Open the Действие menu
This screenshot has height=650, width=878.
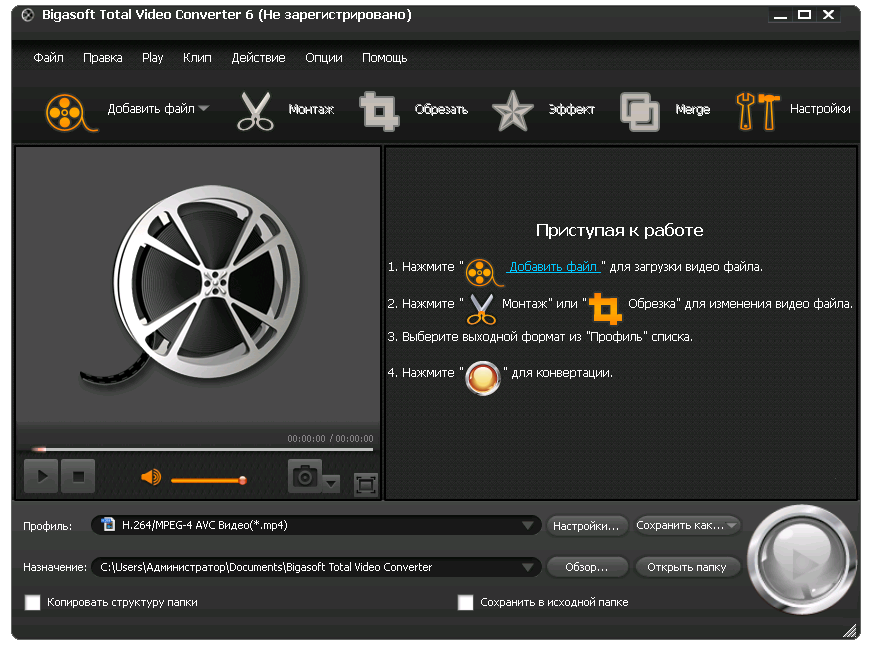(258, 58)
